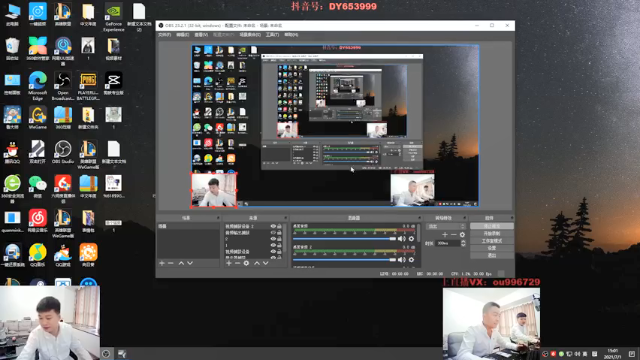This screenshot has width=640, height=360.
Task: Move the scene up in Scenes panel
Action: click(x=181, y=263)
